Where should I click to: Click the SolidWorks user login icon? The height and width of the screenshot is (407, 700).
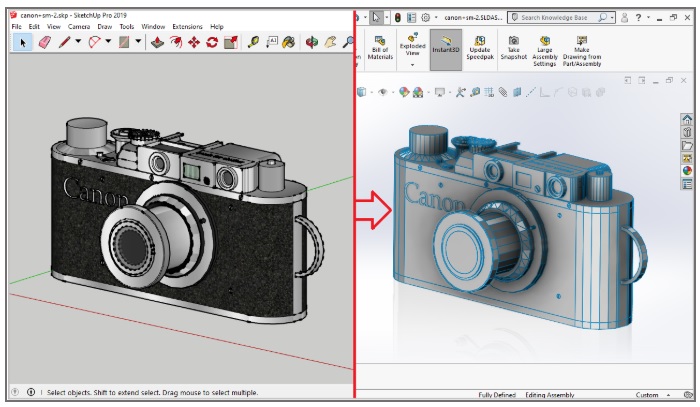(x=625, y=18)
